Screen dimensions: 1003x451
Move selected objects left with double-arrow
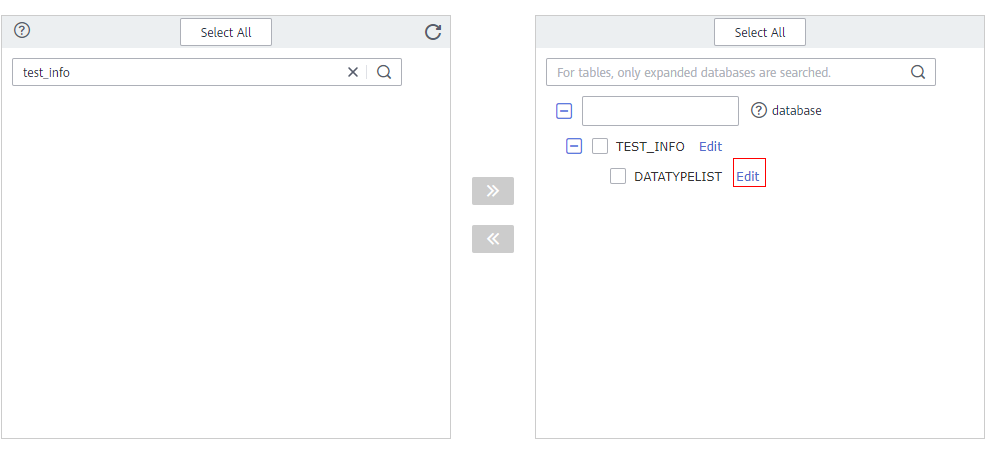[493, 239]
